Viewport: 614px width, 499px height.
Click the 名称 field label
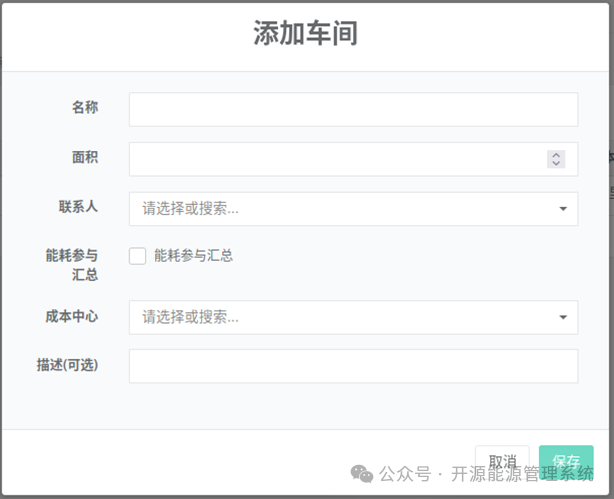(x=85, y=107)
